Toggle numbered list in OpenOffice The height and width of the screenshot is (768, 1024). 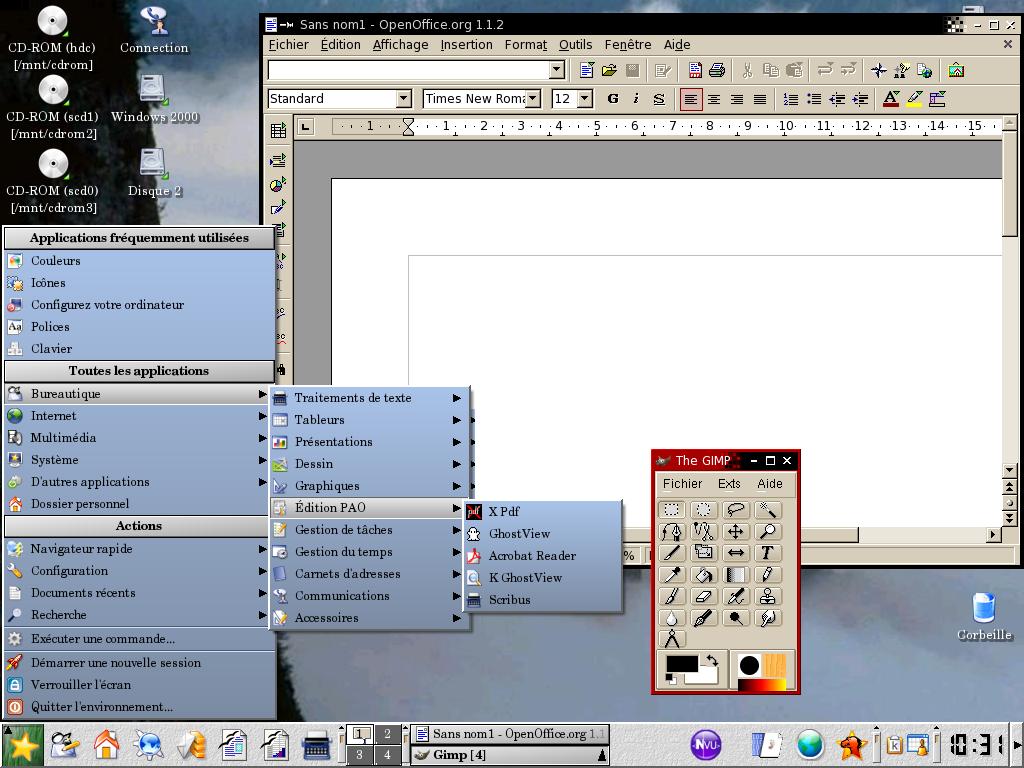point(790,99)
